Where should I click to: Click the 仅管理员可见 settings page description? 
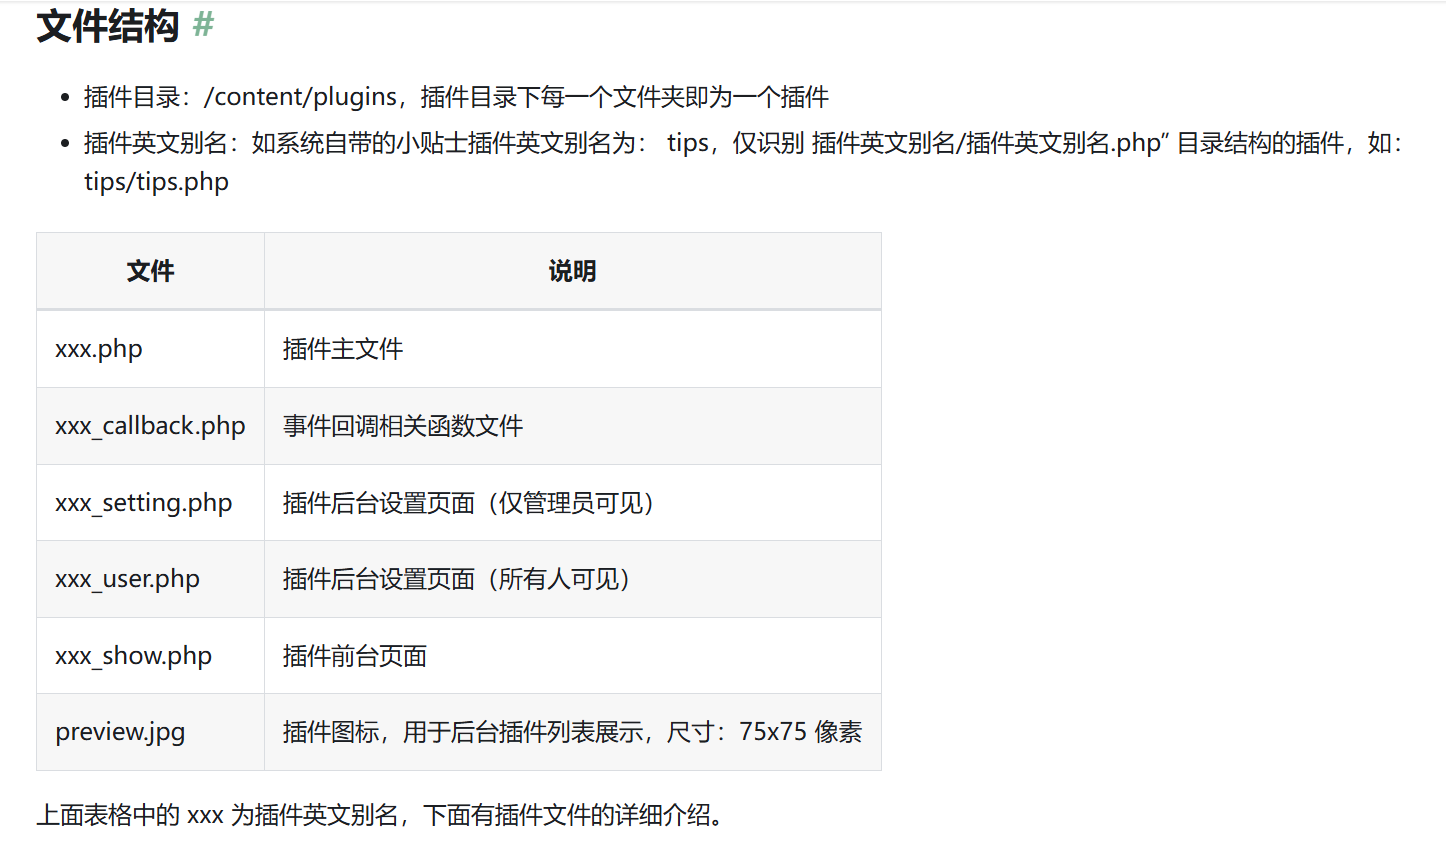pos(468,503)
